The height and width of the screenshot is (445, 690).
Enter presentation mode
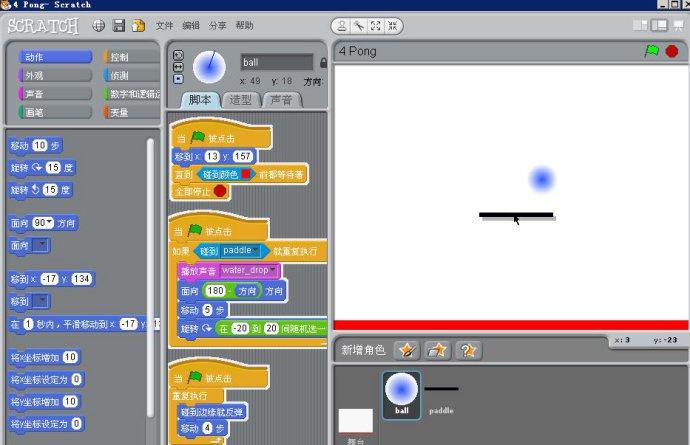pyautogui.click(x=678, y=26)
